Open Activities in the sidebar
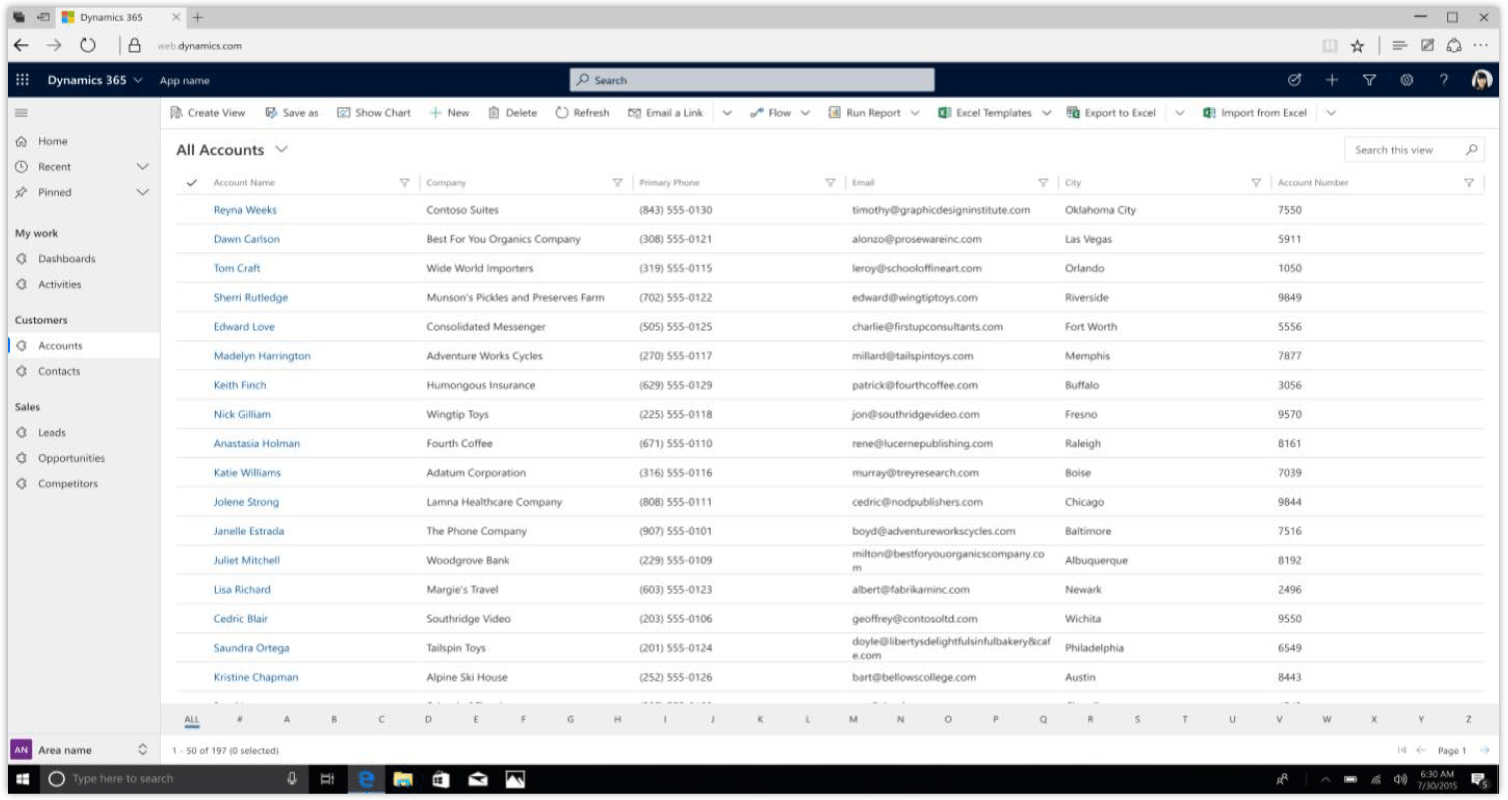 pos(59,284)
